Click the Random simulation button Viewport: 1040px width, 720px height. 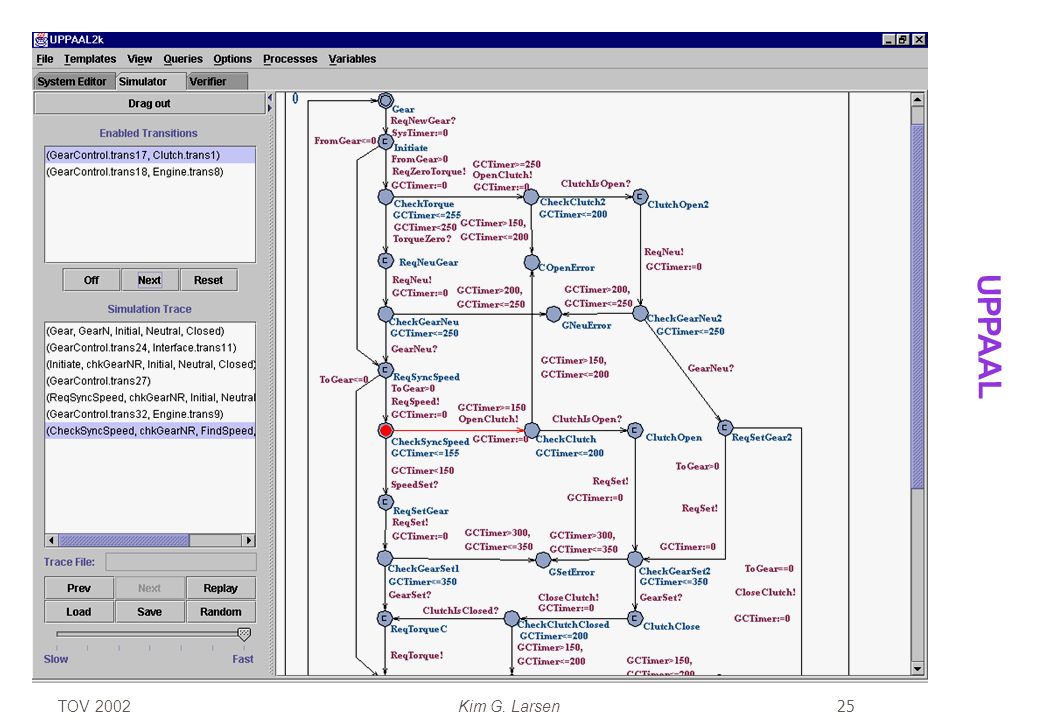pyautogui.click(x=220, y=612)
